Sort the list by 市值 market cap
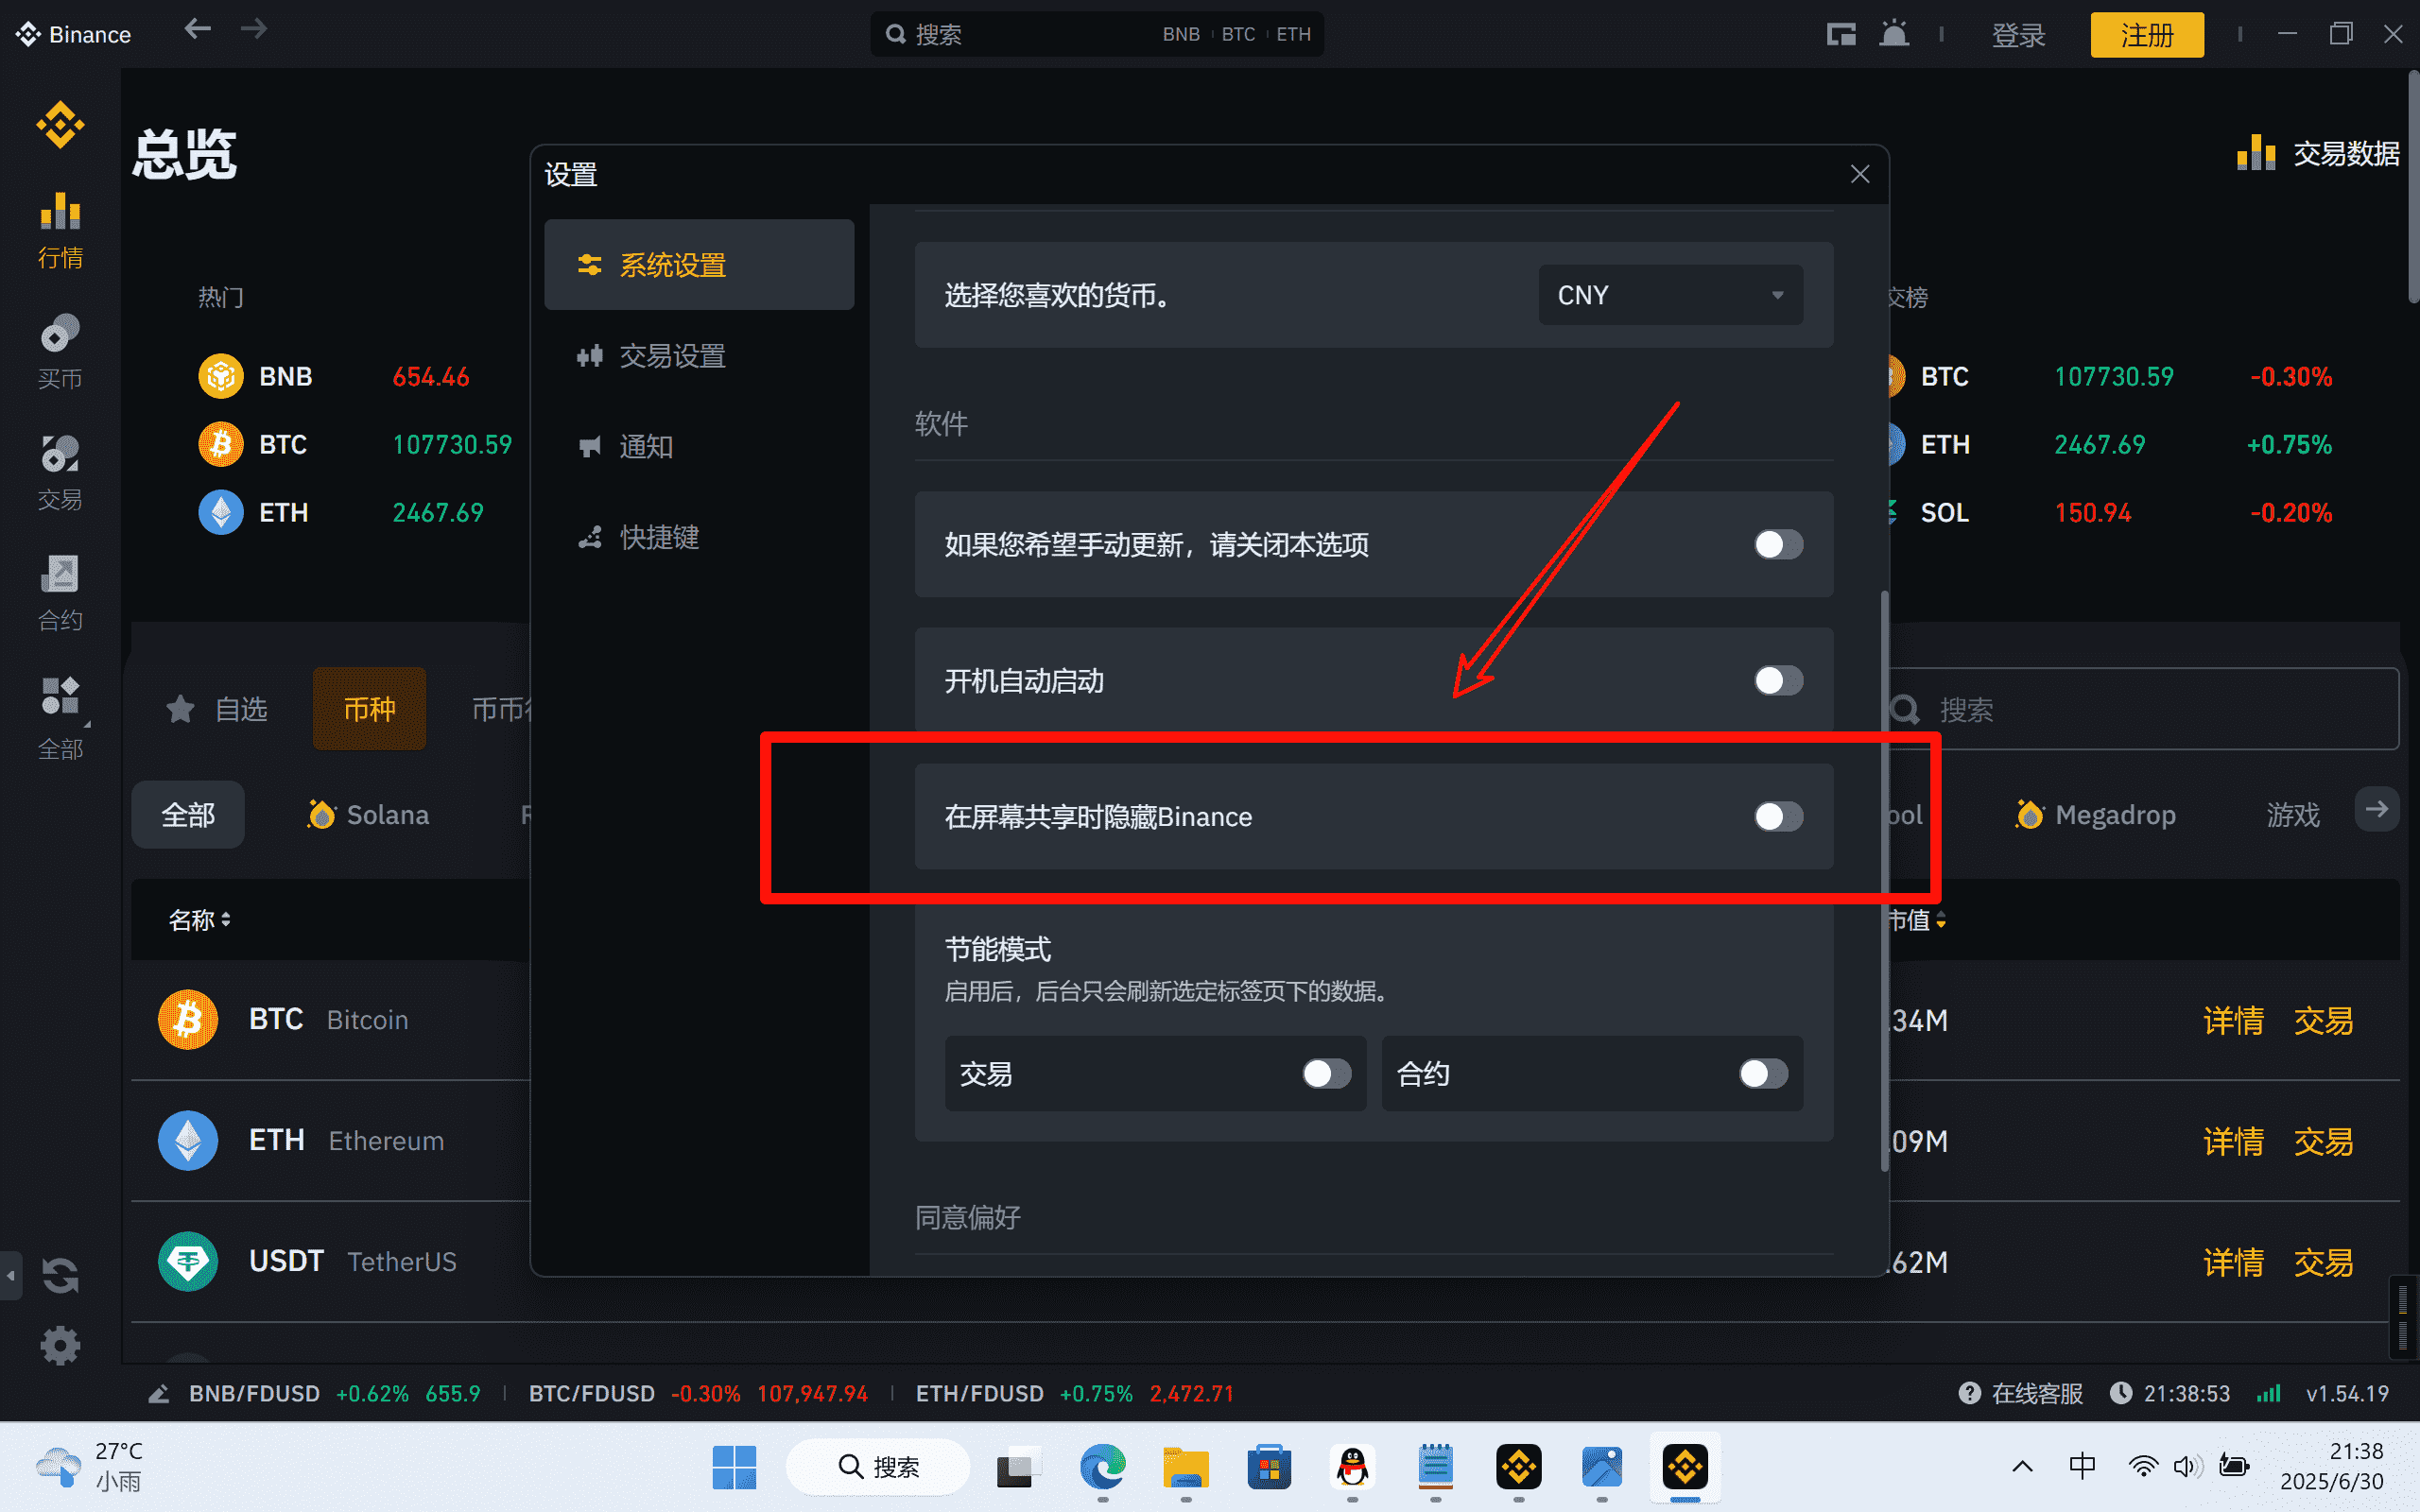 pos(1917,920)
